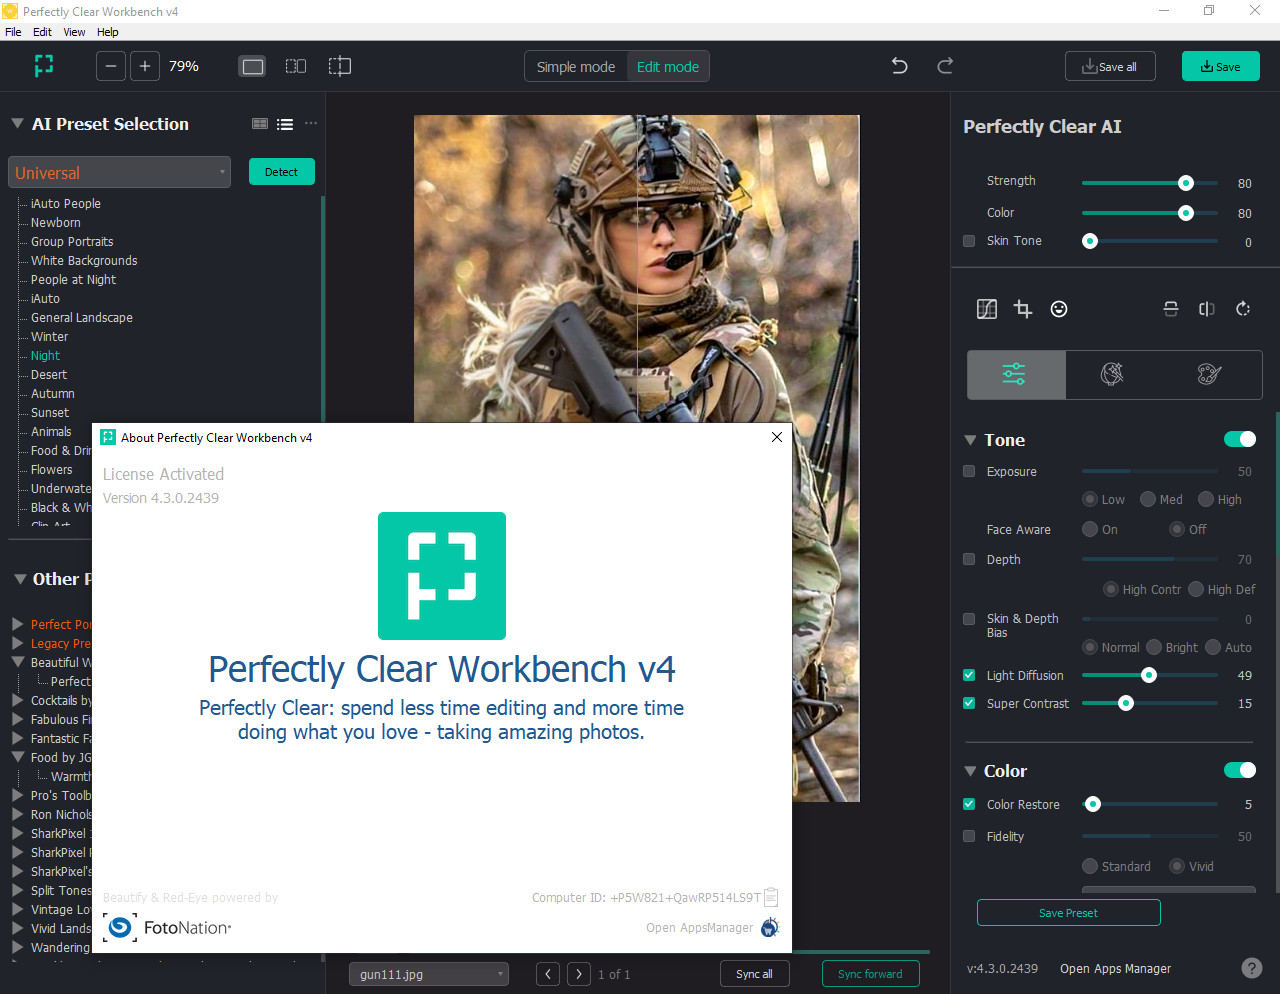Open the retouch face tab
The image size is (1280, 994).
coord(1112,374)
